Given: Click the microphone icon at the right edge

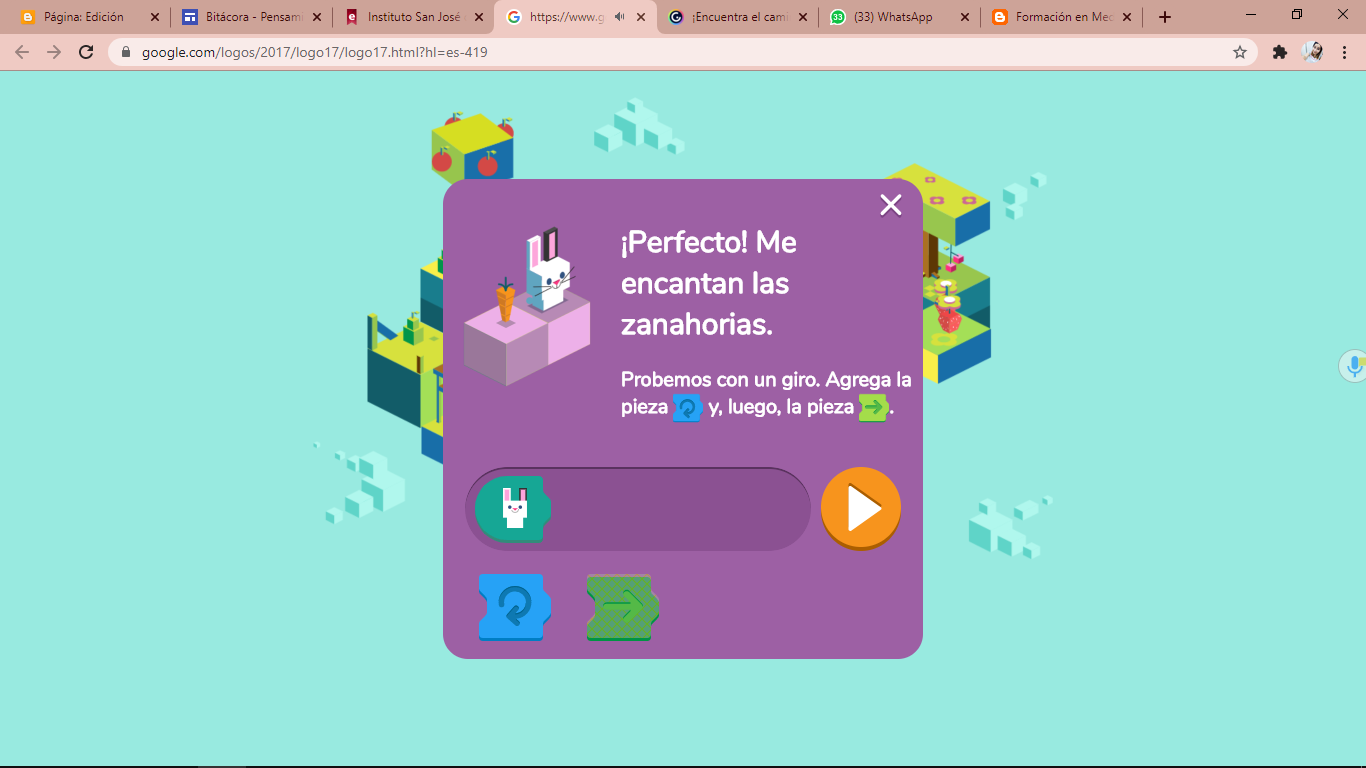Looking at the screenshot, I should click(1354, 366).
